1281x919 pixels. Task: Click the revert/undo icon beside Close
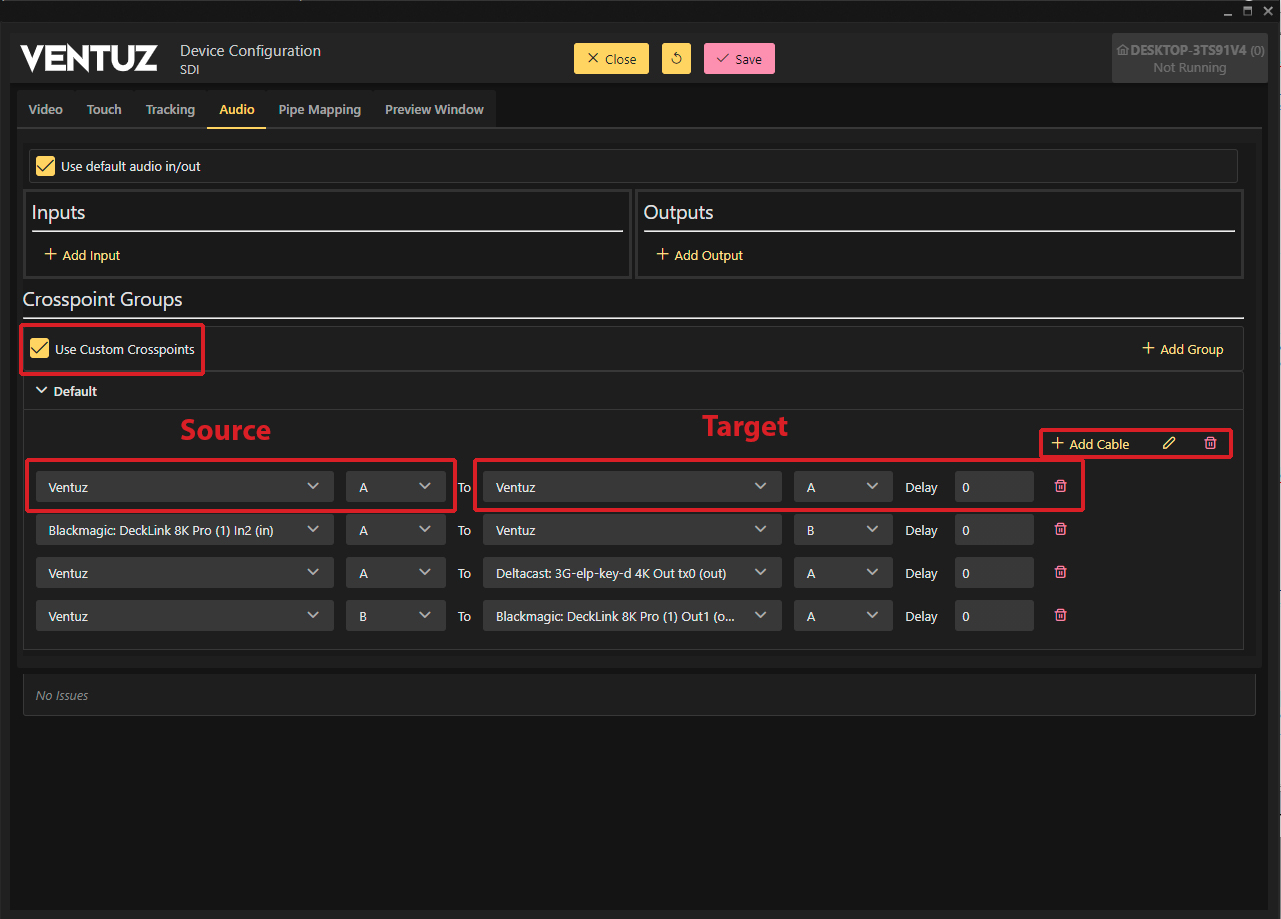(x=676, y=59)
